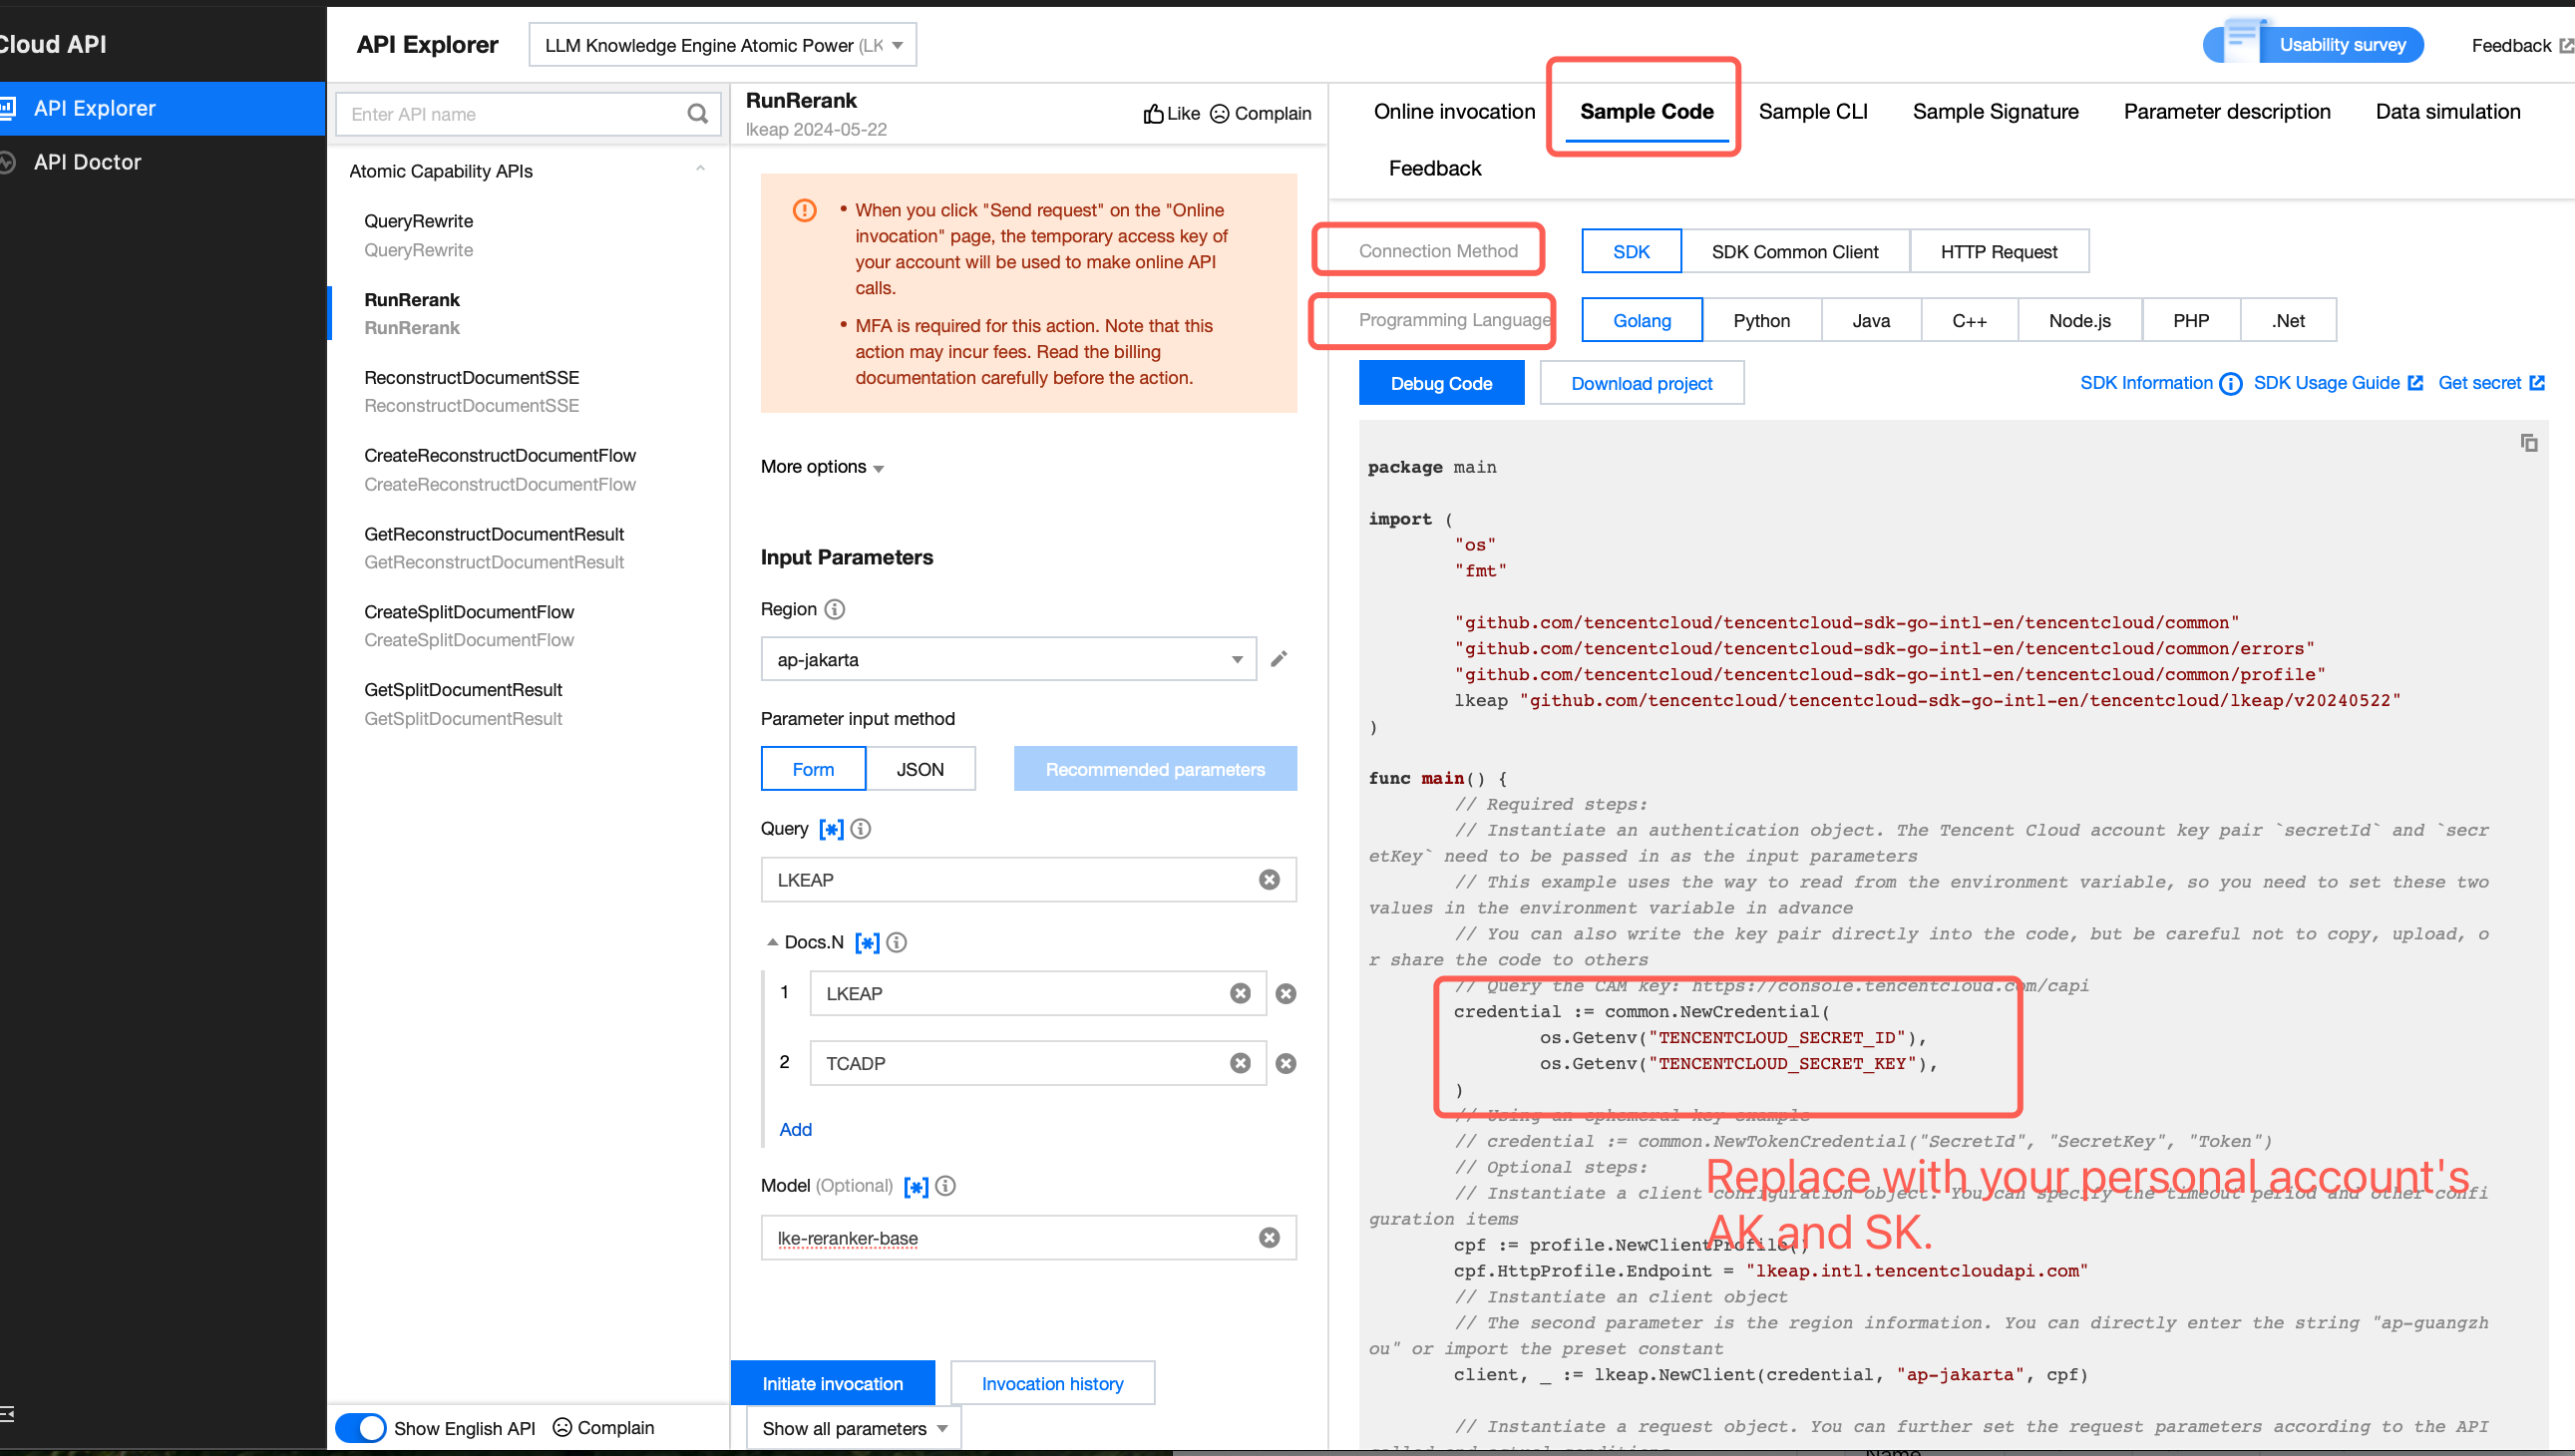
Task: Choose Python as the programming language
Action: [x=1761, y=321]
